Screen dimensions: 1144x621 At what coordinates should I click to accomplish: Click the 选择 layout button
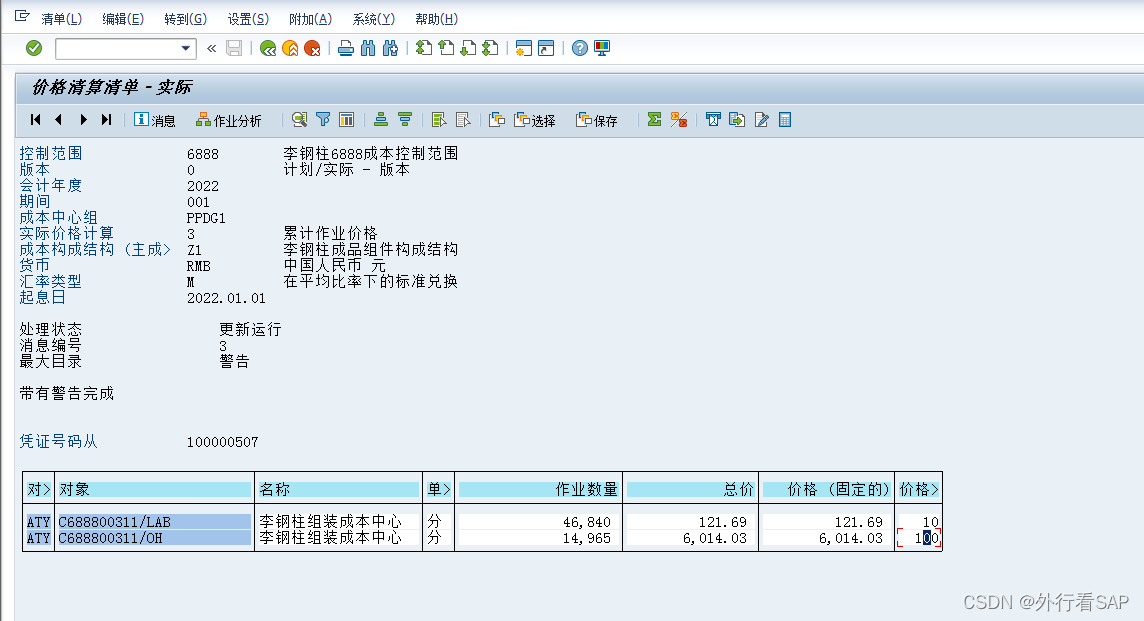[x=535, y=120]
